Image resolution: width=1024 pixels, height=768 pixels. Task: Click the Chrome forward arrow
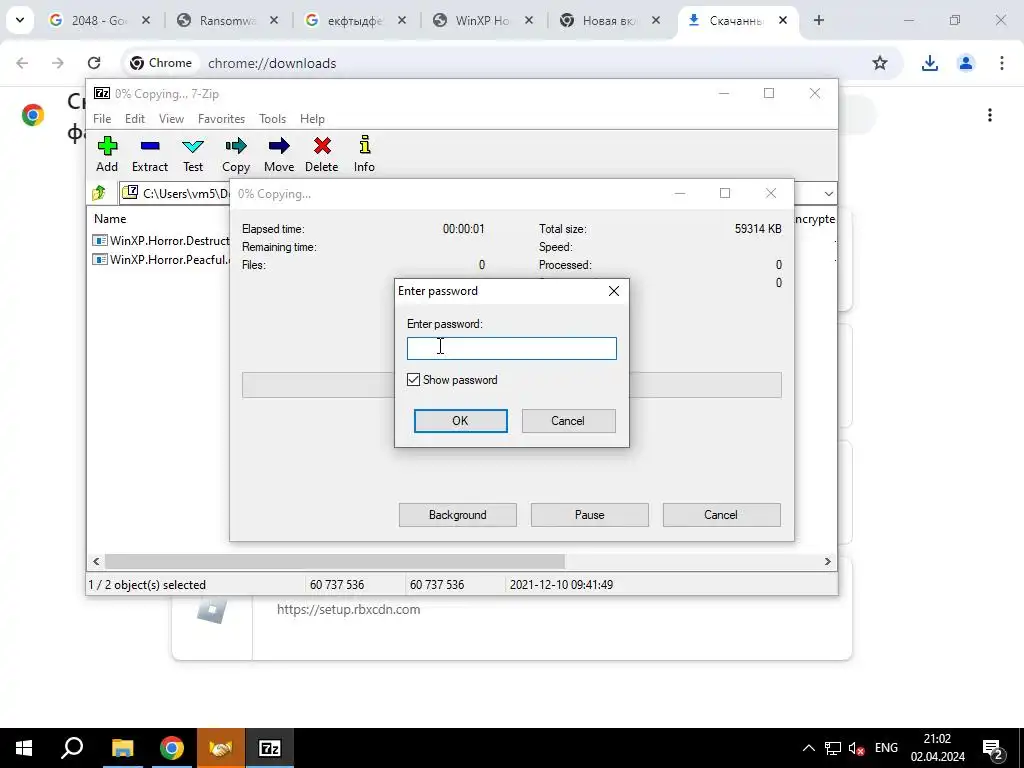[x=58, y=63]
